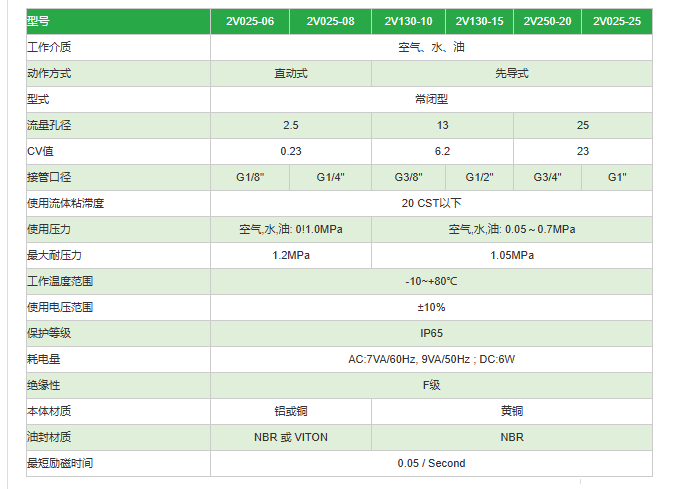Select the G1" port size cell
The width and height of the screenshot is (688, 489).
[x=617, y=177]
